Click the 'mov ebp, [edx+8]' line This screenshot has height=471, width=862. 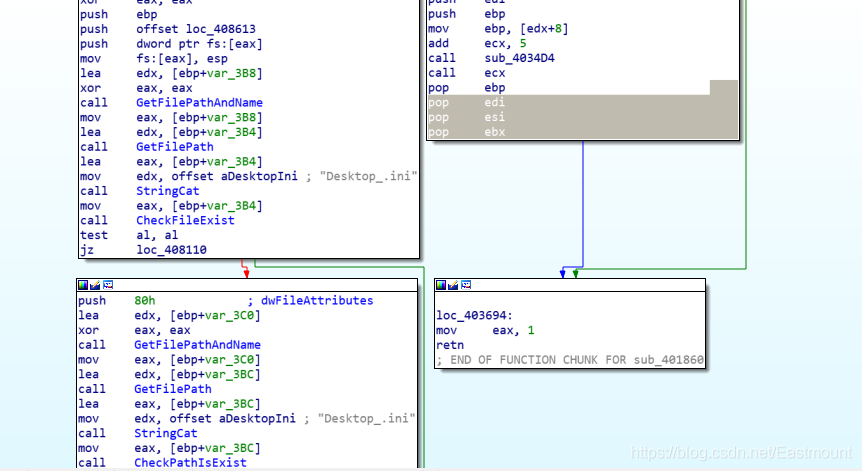click(x=498, y=29)
